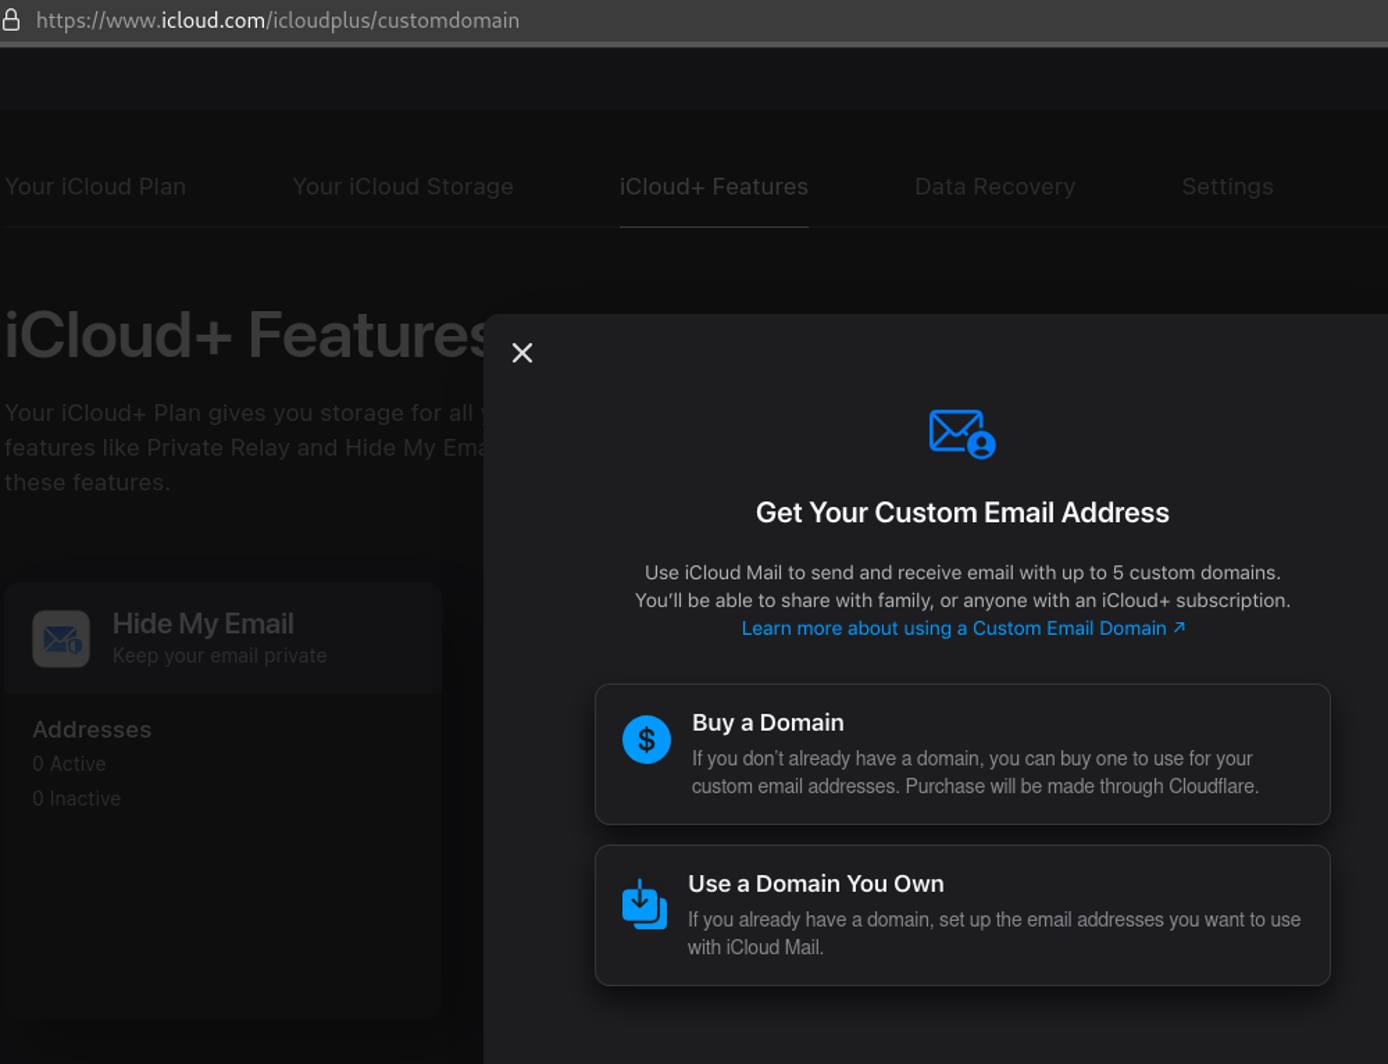Click the domain import icon beside Use a Domain You Own
Screen dimensions: 1388x1064
coord(644,904)
